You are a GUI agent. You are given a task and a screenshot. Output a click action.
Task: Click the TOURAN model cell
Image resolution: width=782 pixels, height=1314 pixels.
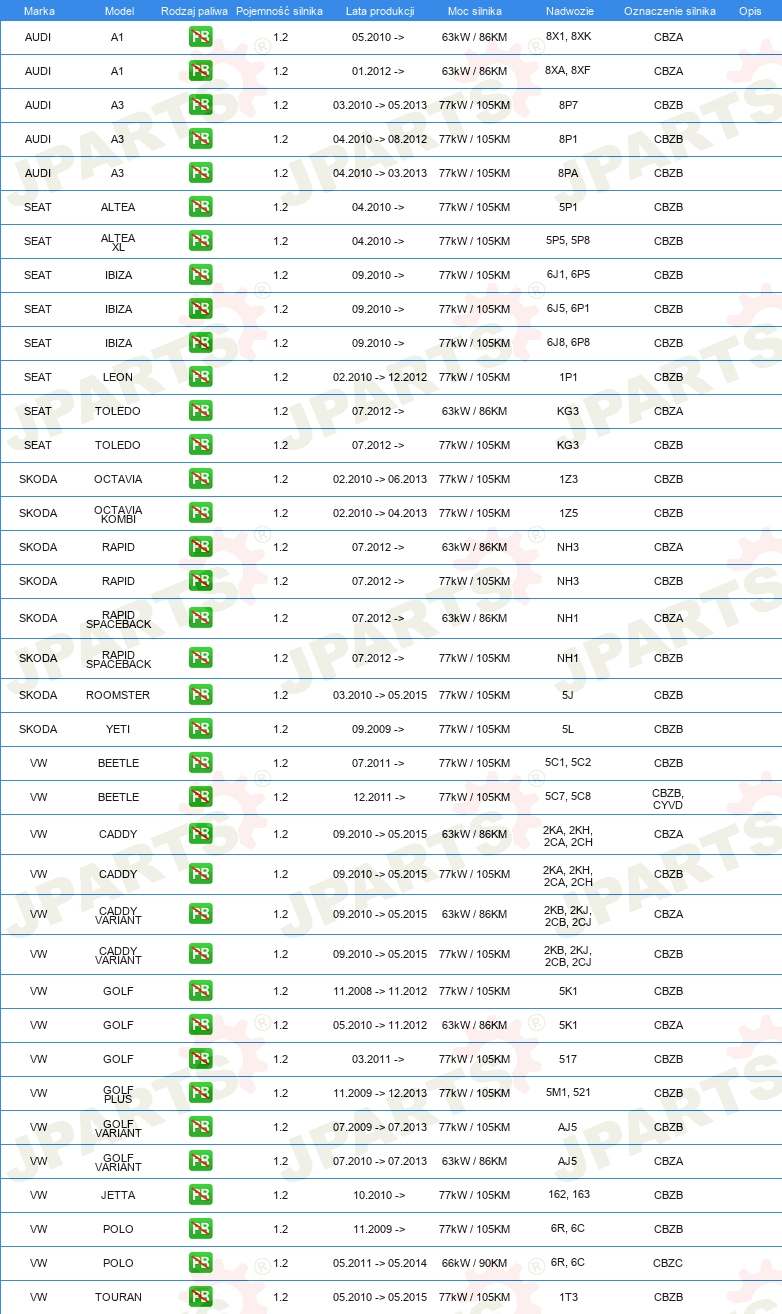point(118,1297)
